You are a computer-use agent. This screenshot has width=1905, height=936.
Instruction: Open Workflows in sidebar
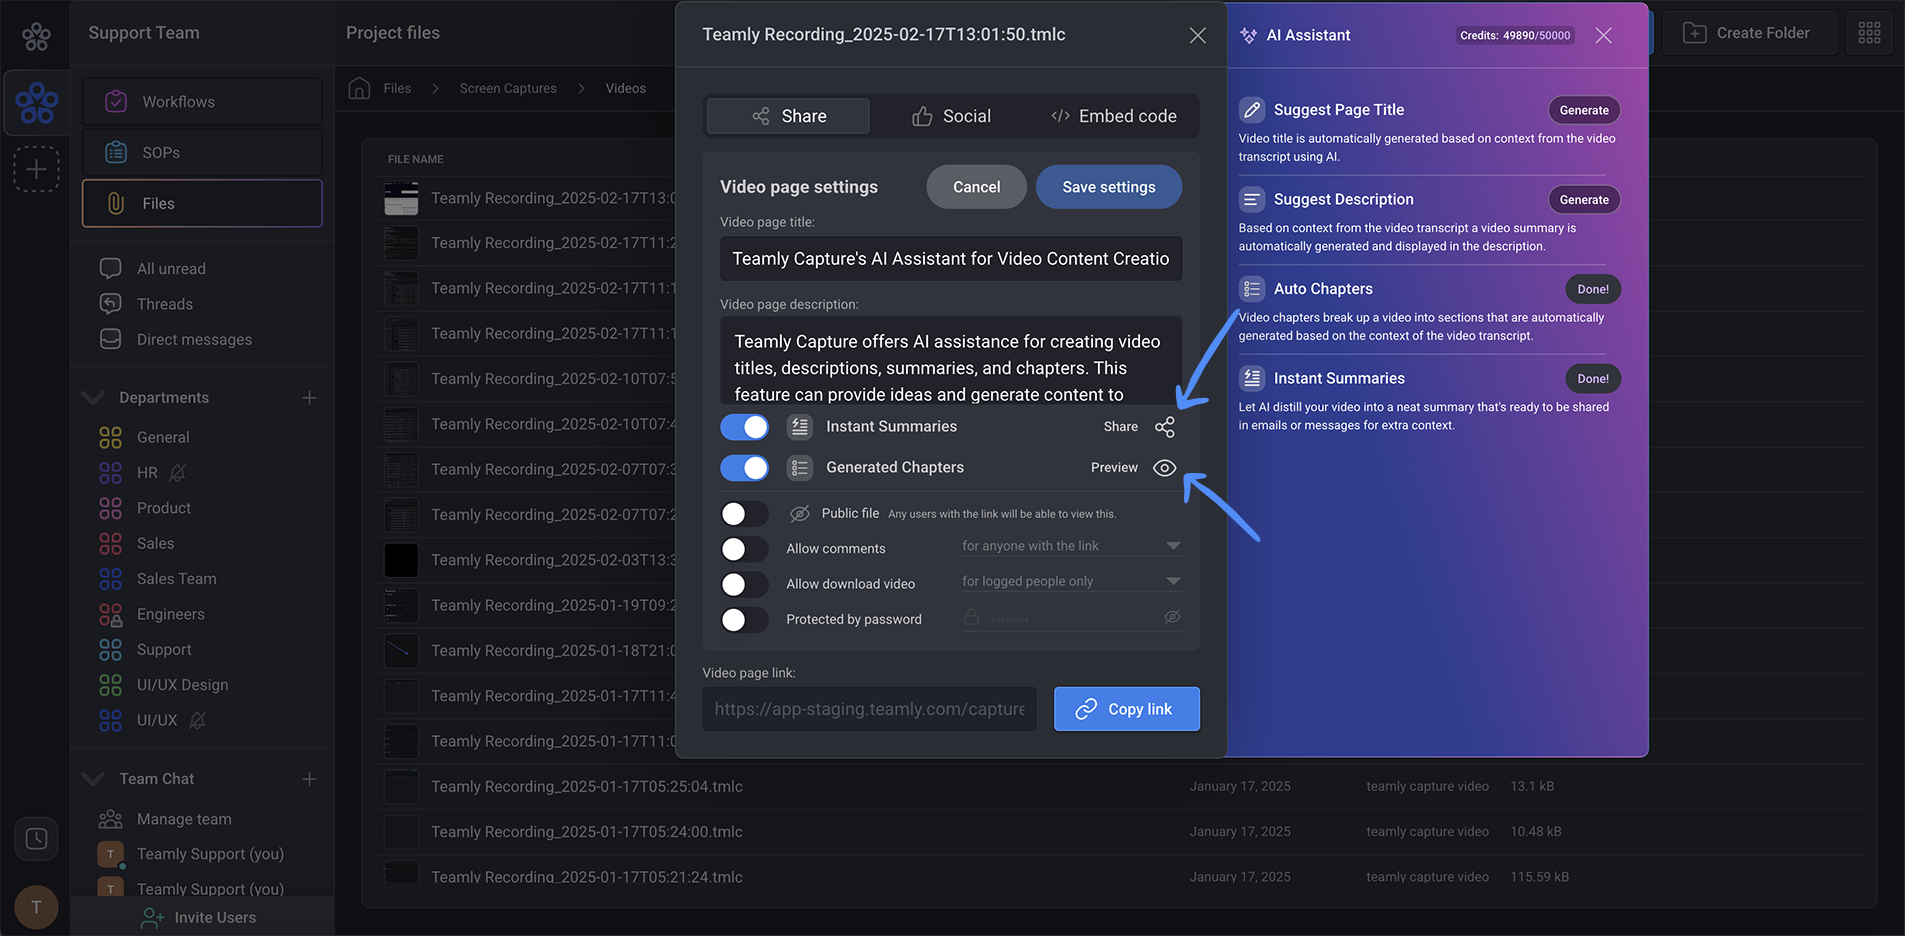coord(202,102)
